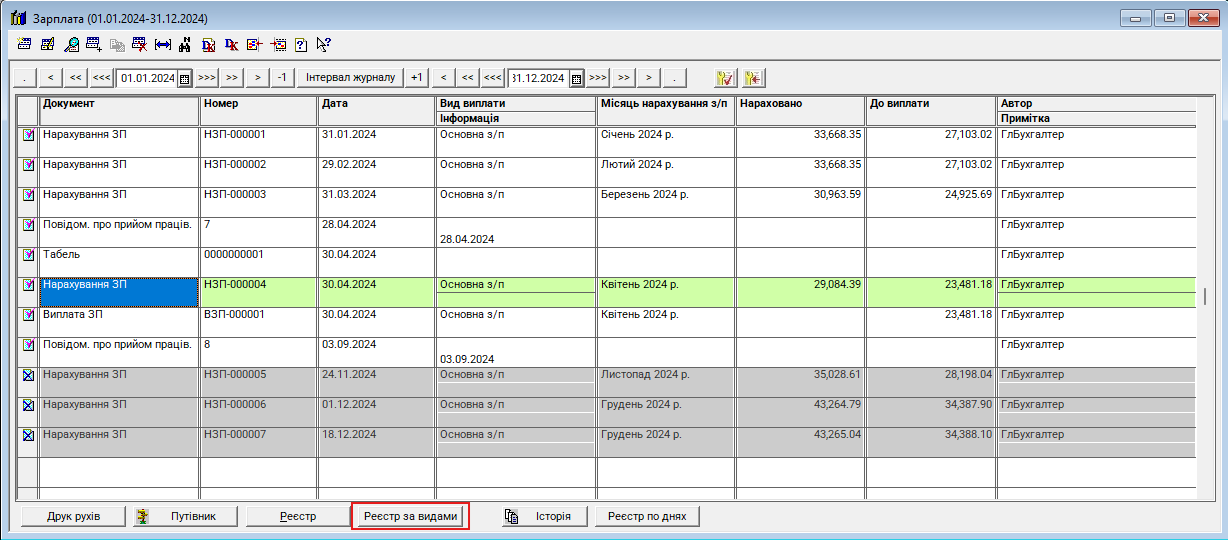
Task: Click the filter settings icon with checkmark
Action: [x=726, y=78]
